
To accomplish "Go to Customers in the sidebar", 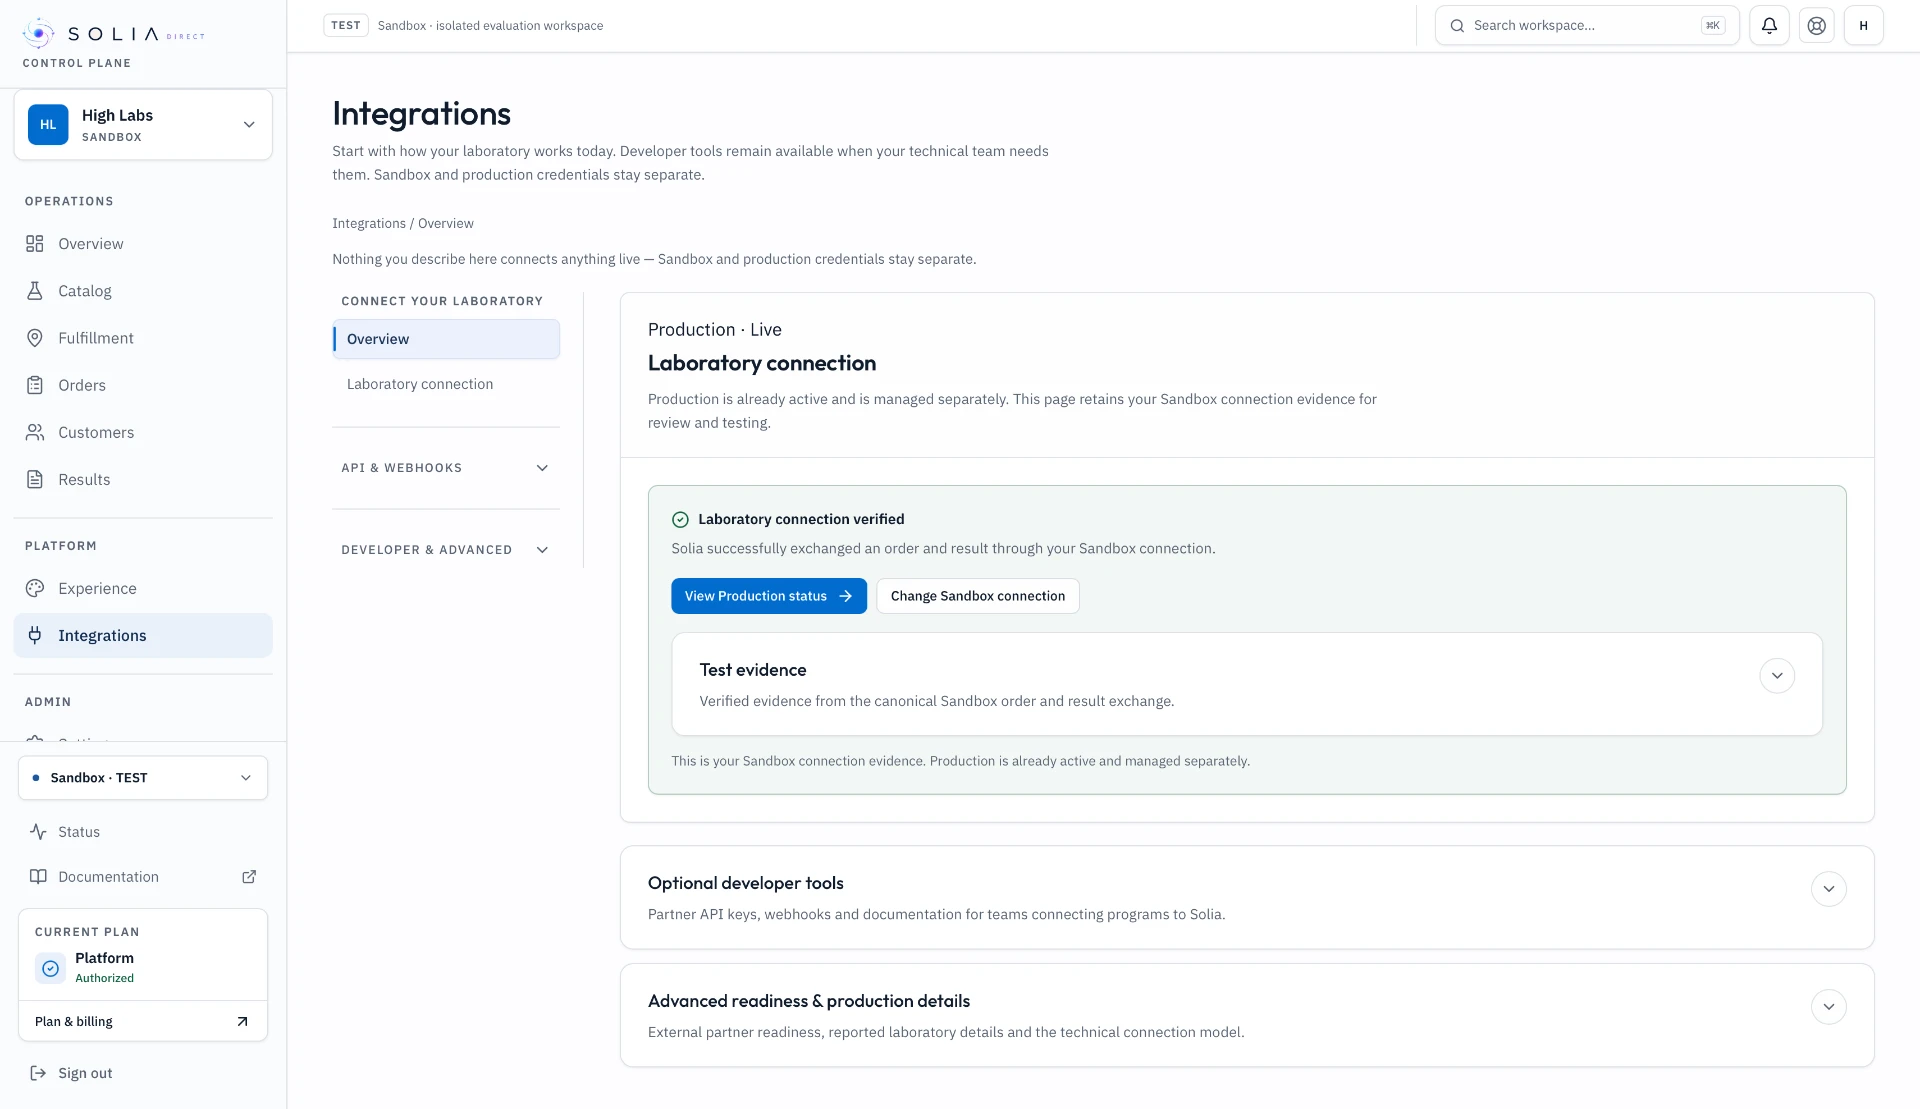I will (143, 432).
